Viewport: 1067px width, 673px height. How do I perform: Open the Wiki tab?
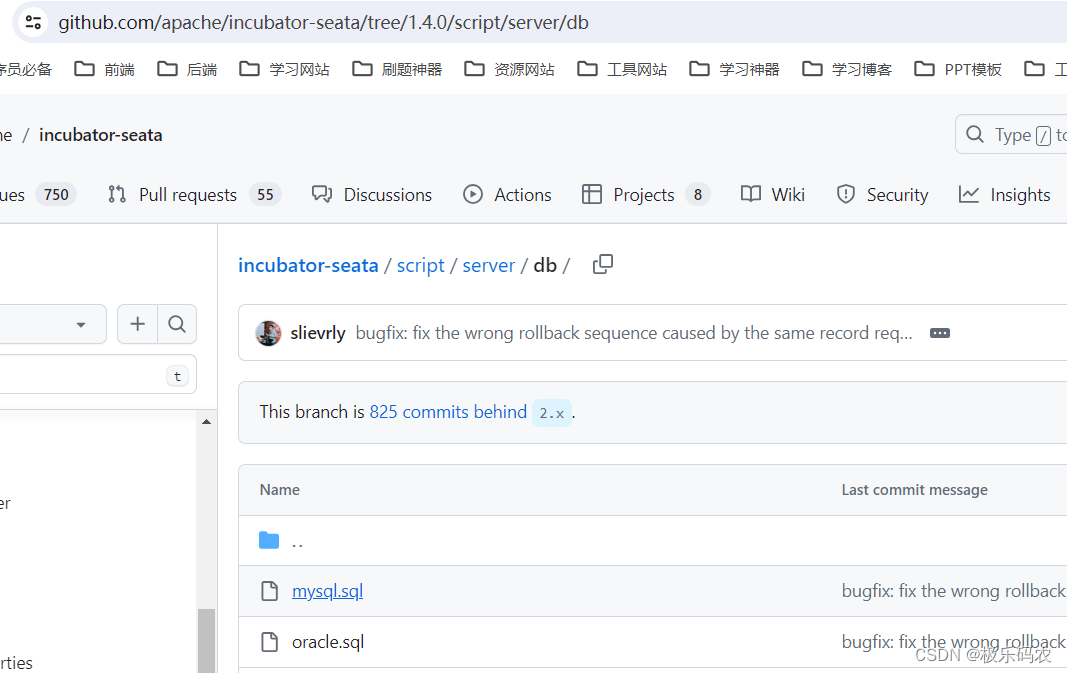[772, 195]
